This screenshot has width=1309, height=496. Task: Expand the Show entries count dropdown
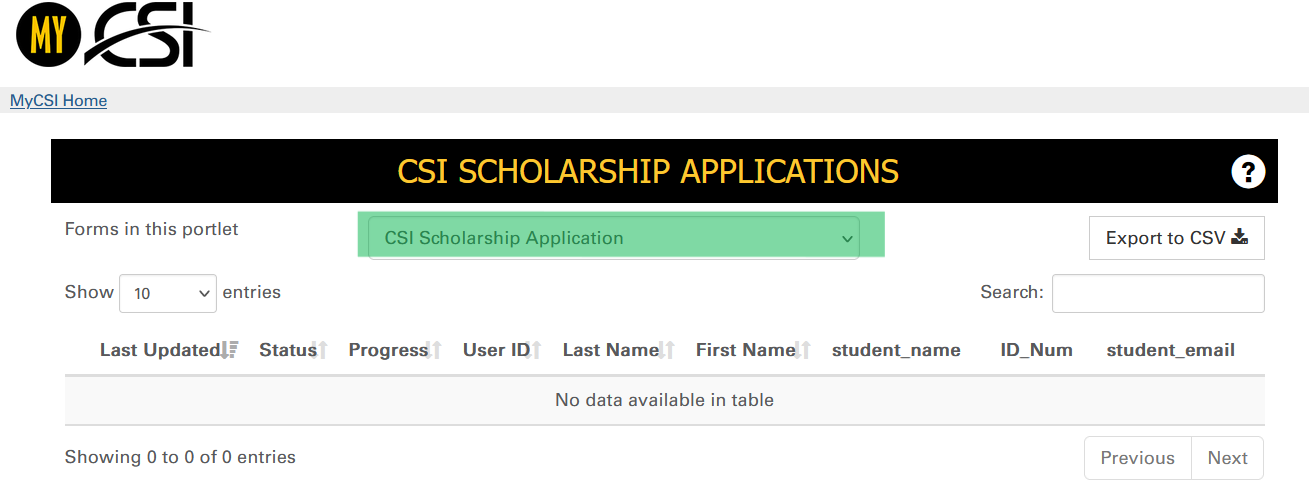point(168,293)
